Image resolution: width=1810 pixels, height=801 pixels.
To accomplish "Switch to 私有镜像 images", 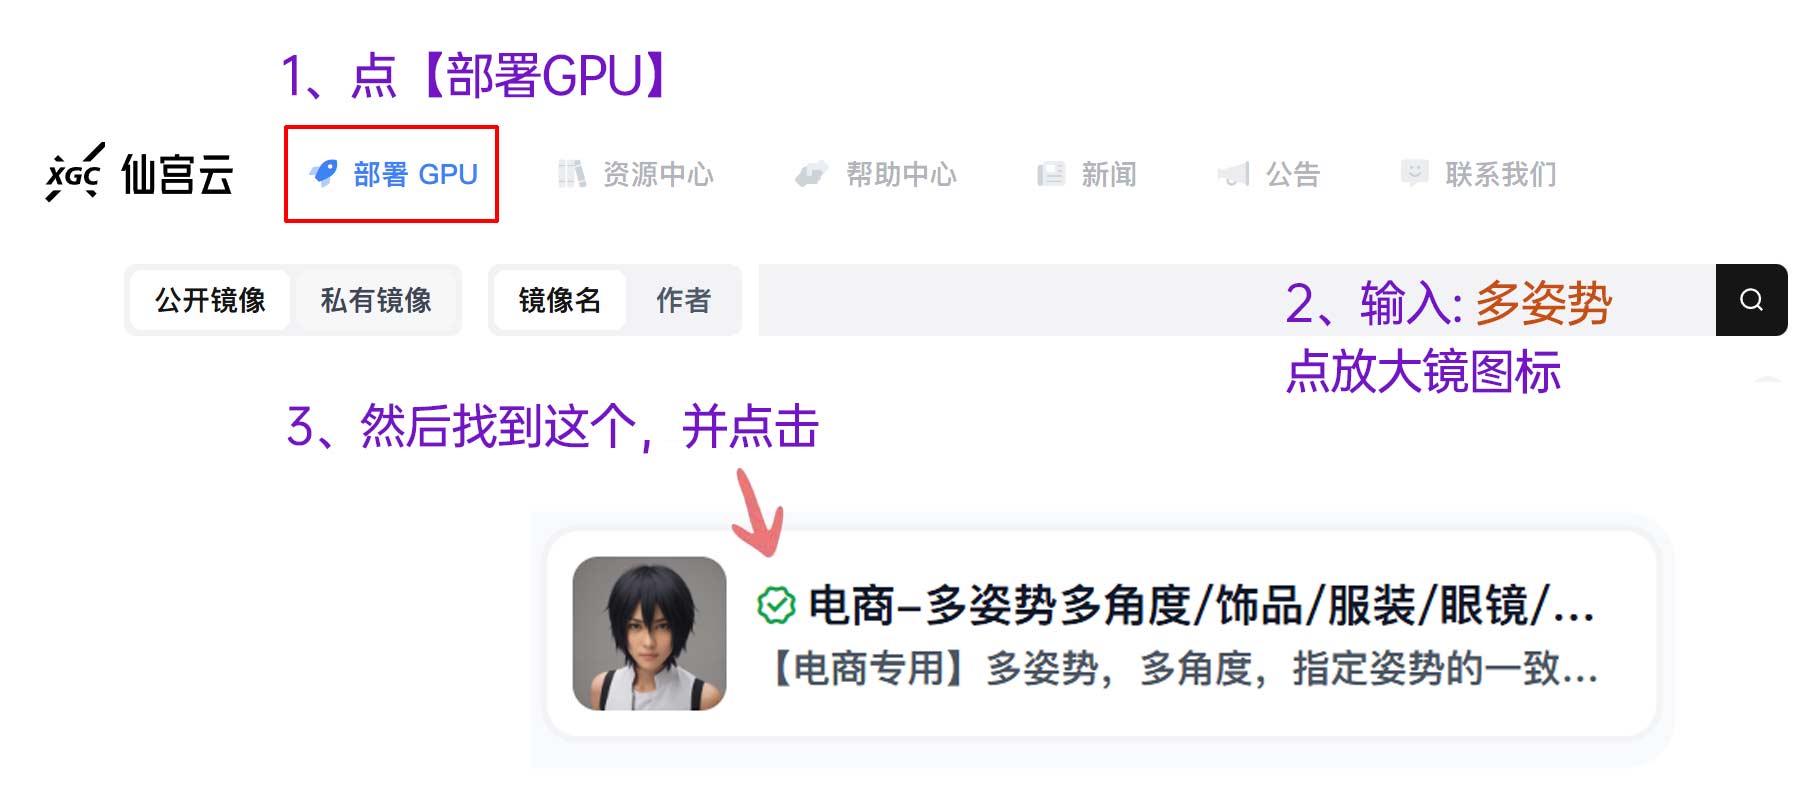I will [x=376, y=300].
